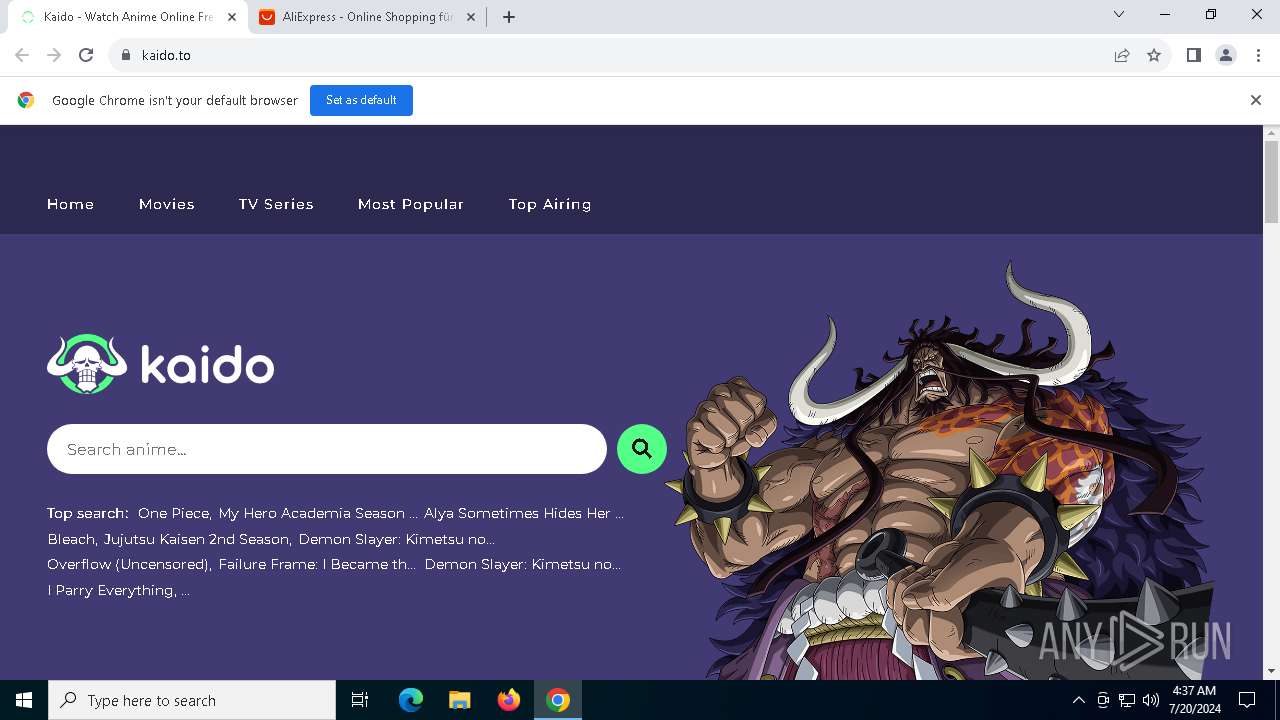Launch Firefox from the taskbar
Image resolution: width=1280 pixels, height=720 pixels.
point(509,700)
